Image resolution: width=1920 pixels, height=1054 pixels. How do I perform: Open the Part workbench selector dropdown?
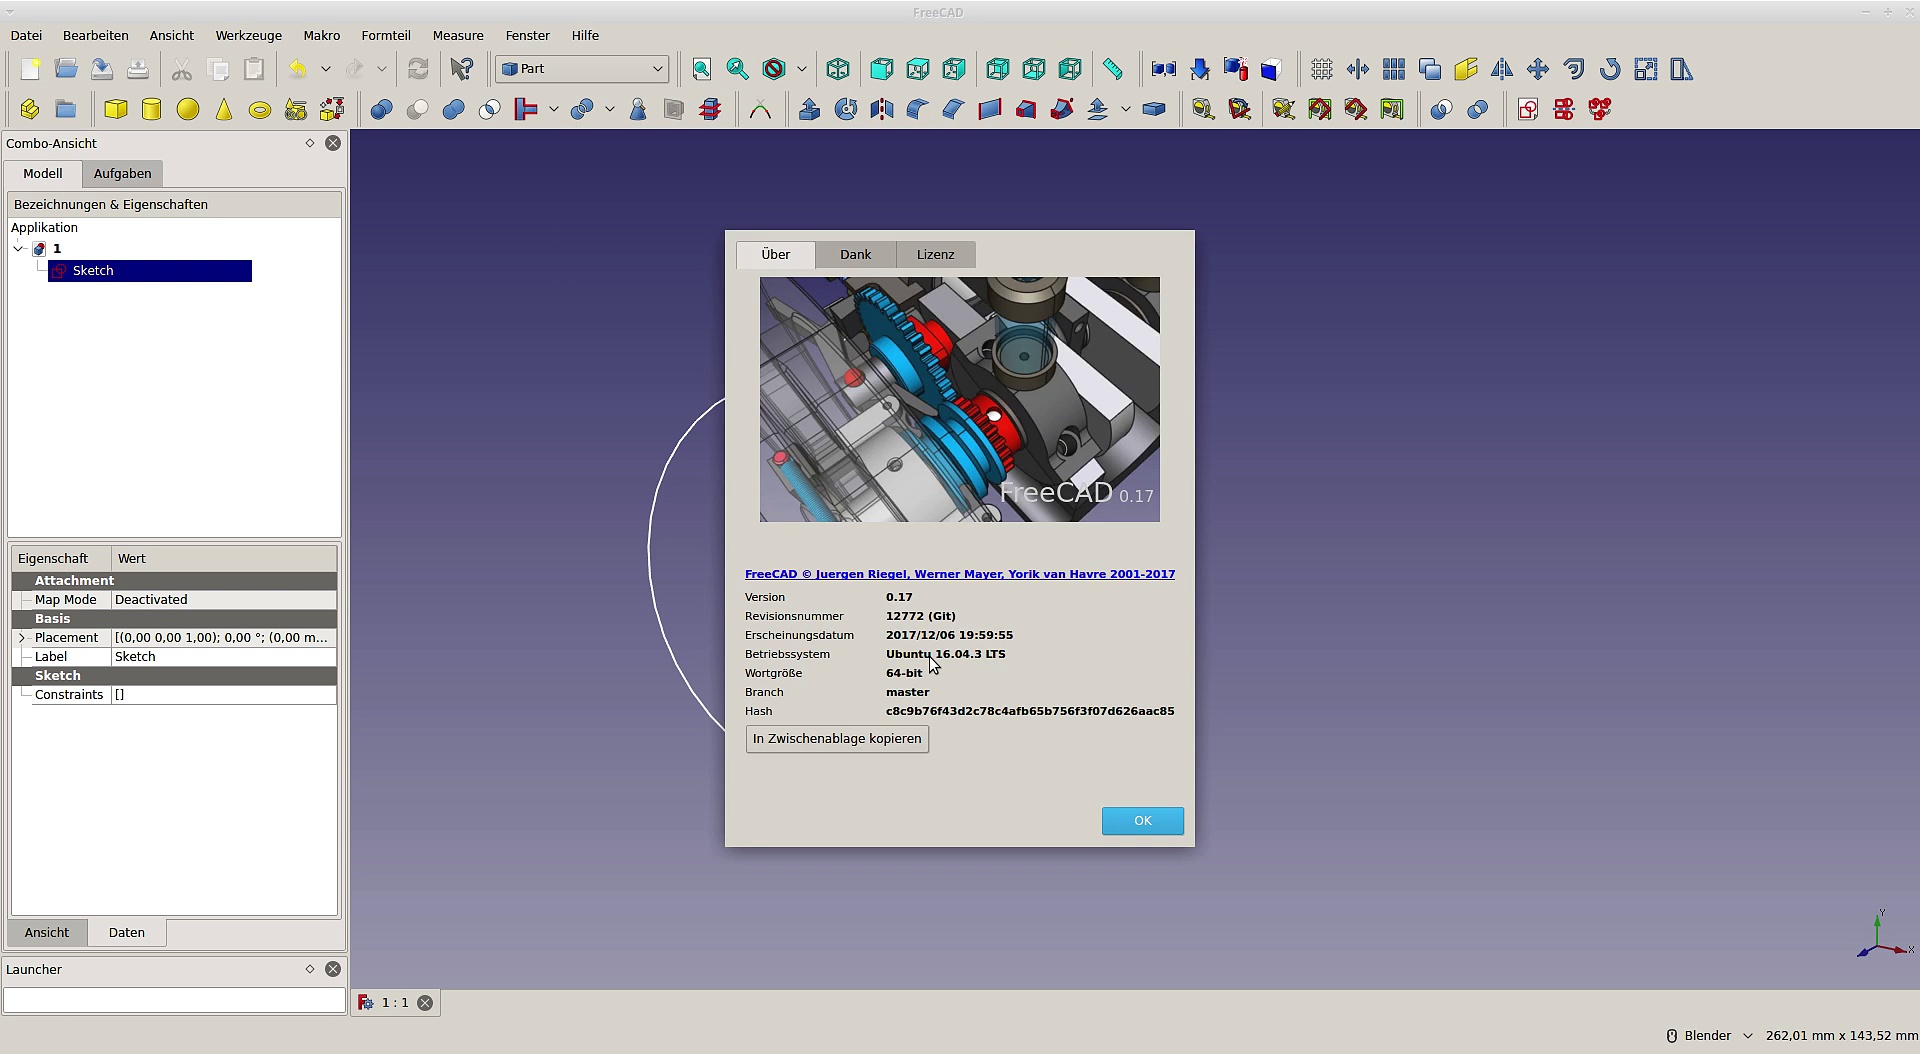point(582,69)
